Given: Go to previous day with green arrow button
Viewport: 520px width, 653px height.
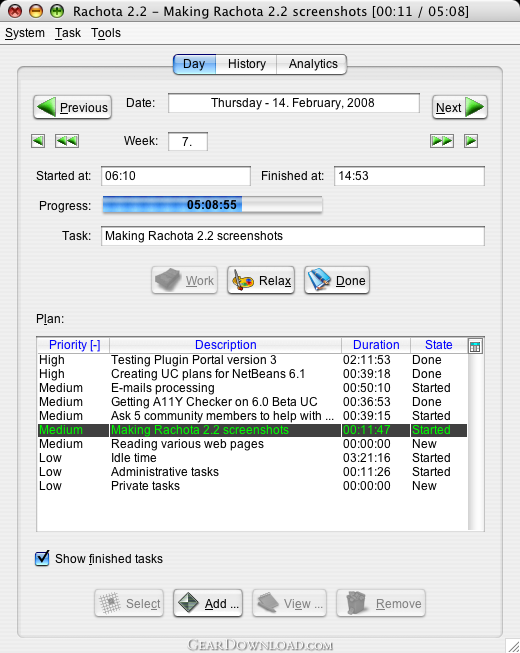Looking at the screenshot, I should pos(72,107).
